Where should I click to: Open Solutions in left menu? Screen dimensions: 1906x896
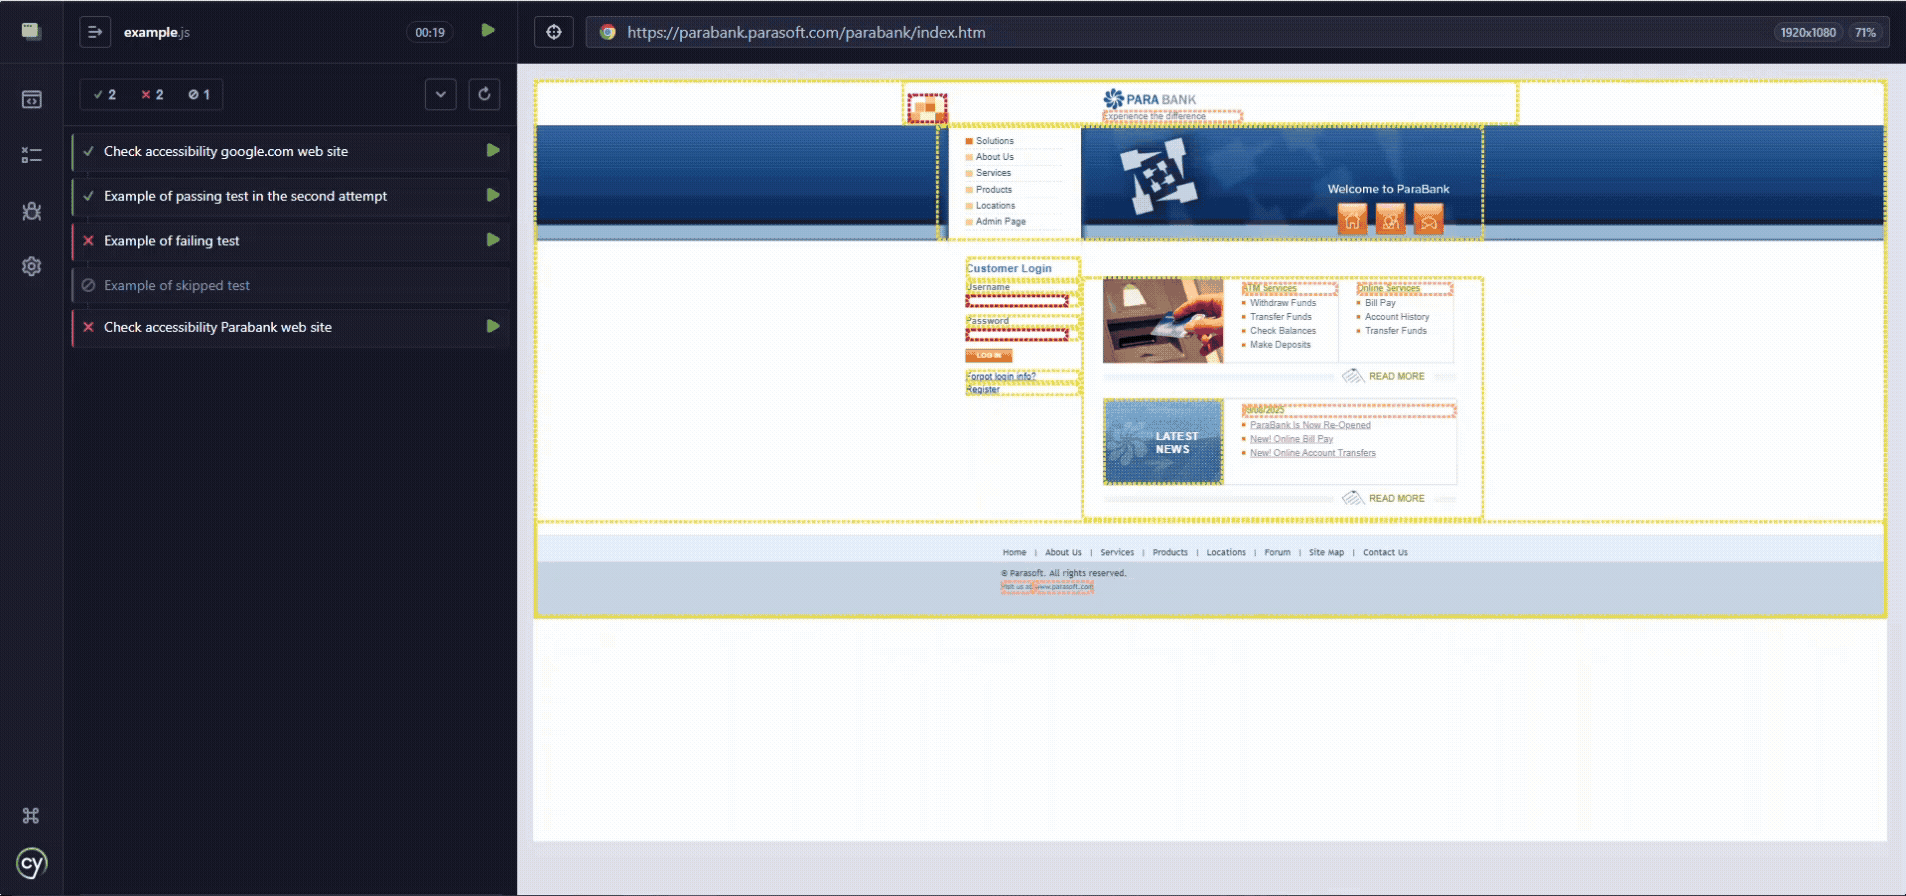point(994,141)
